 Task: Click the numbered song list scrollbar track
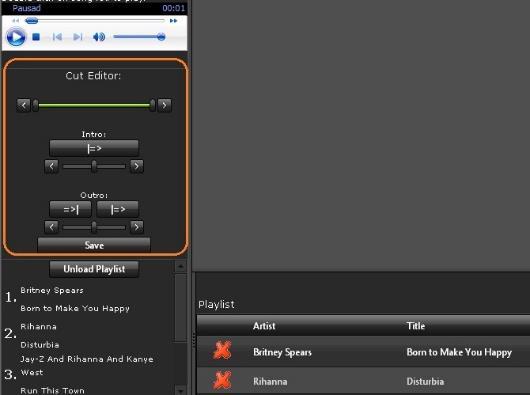click(x=180, y=364)
